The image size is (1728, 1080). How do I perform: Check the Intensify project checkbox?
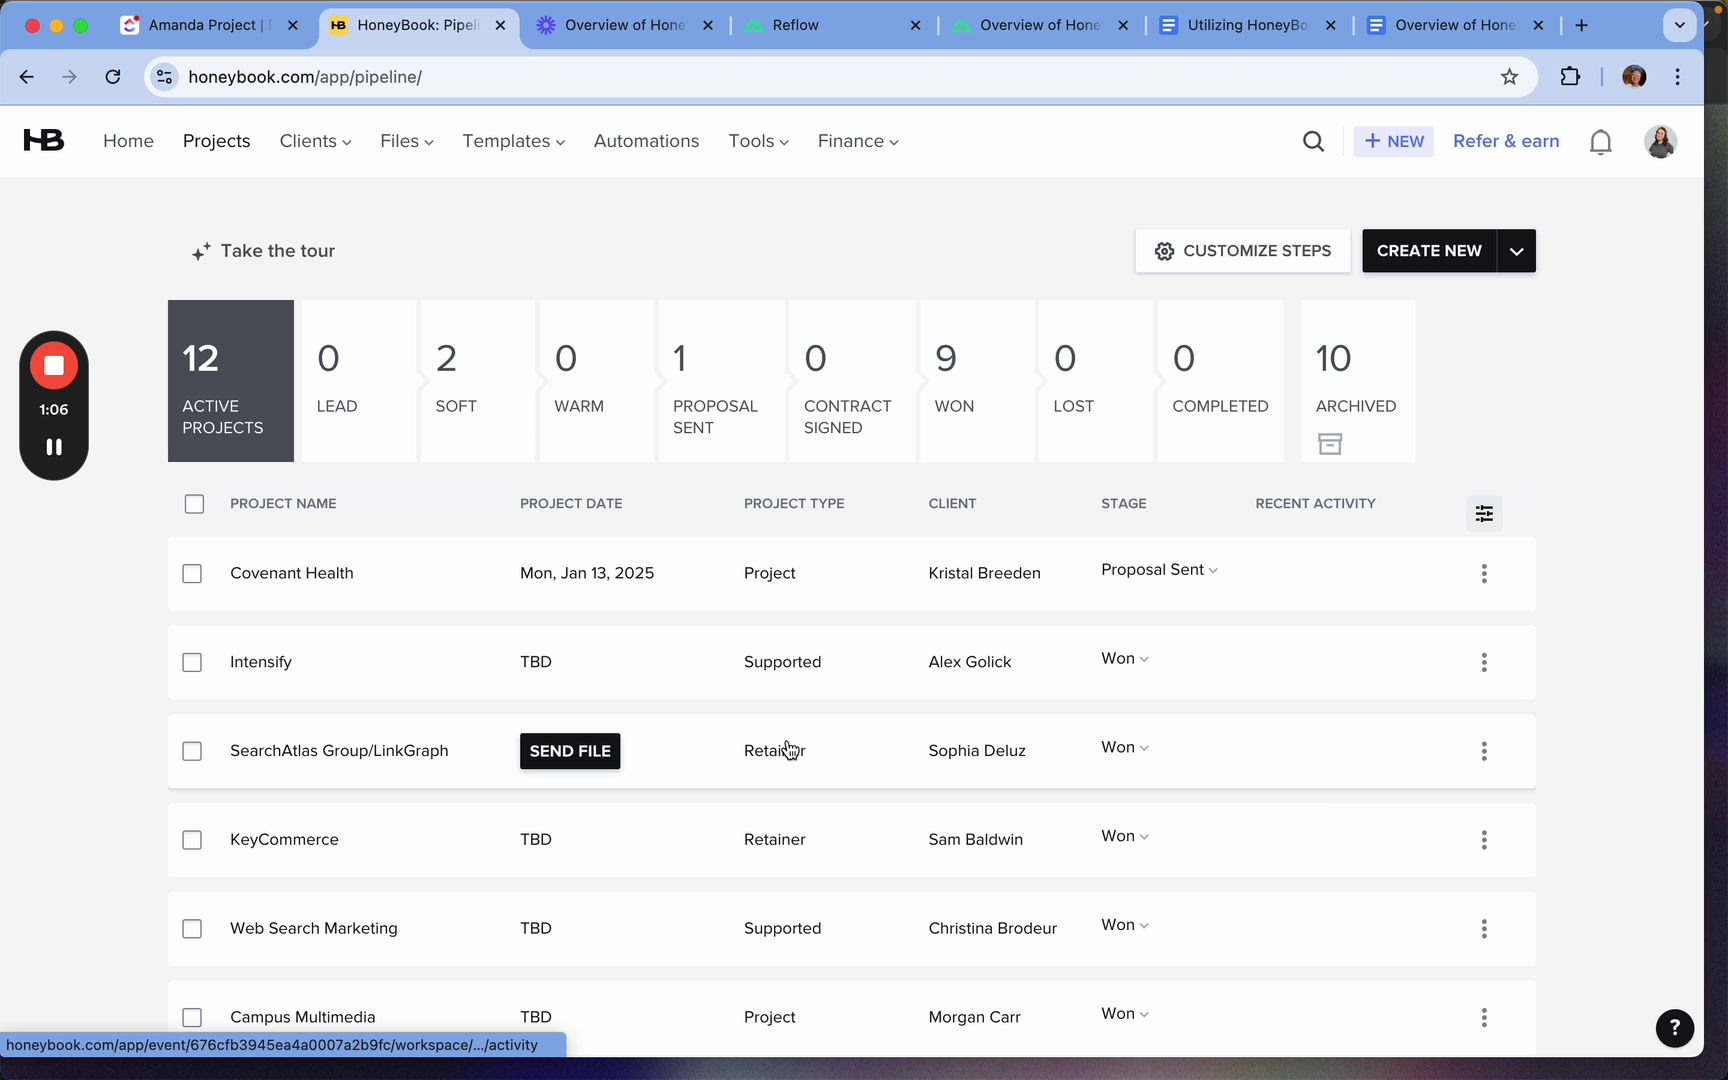coord(192,662)
